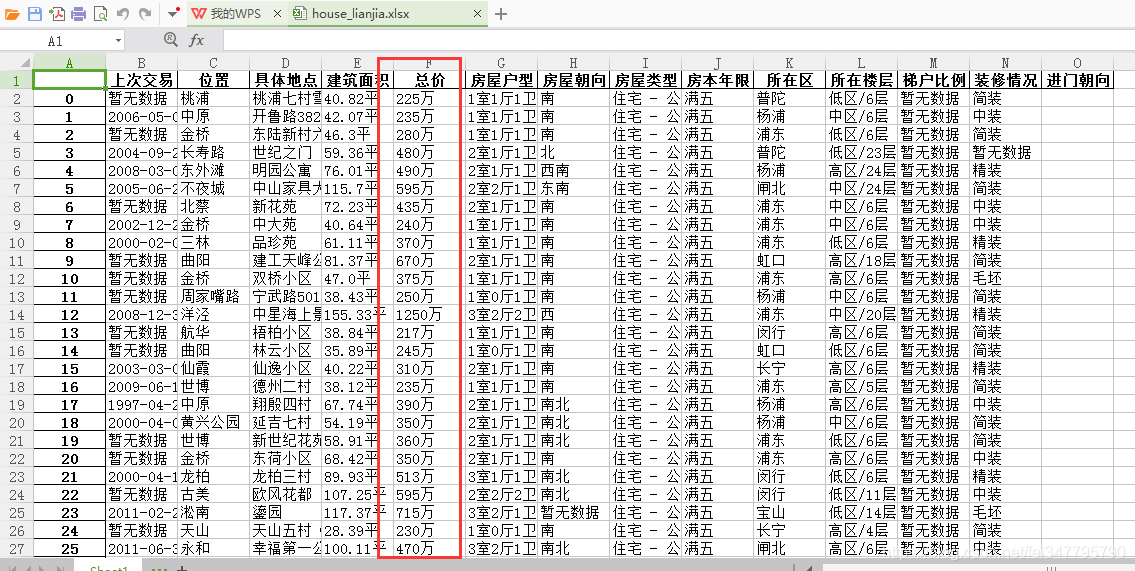Click the 总价 header cell
This screenshot has width=1135, height=571.
click(429, 80)
